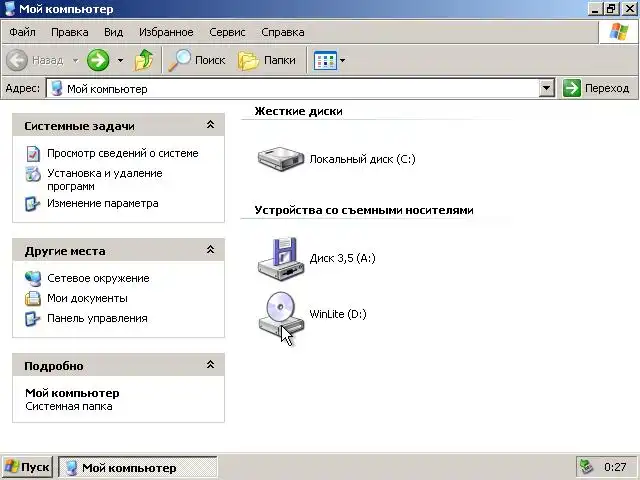The width and height of the screenshot is (640, 480).
Task: Click Панель управления icon
Action: 33,319
